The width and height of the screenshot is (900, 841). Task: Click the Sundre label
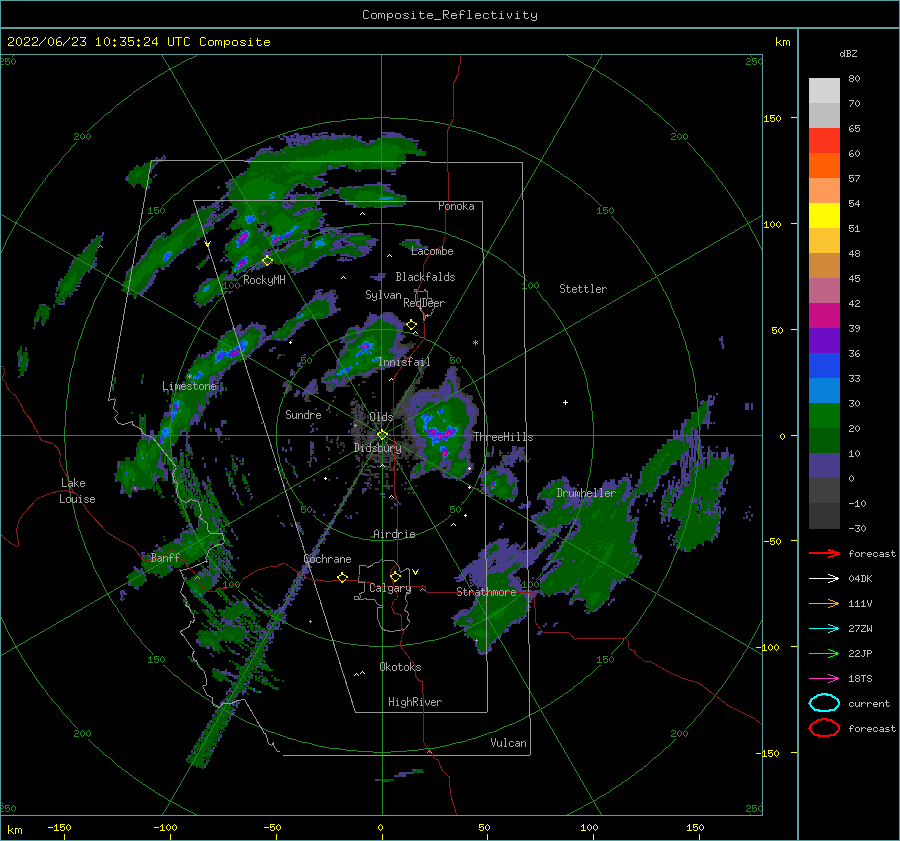(x=303, y=414)
